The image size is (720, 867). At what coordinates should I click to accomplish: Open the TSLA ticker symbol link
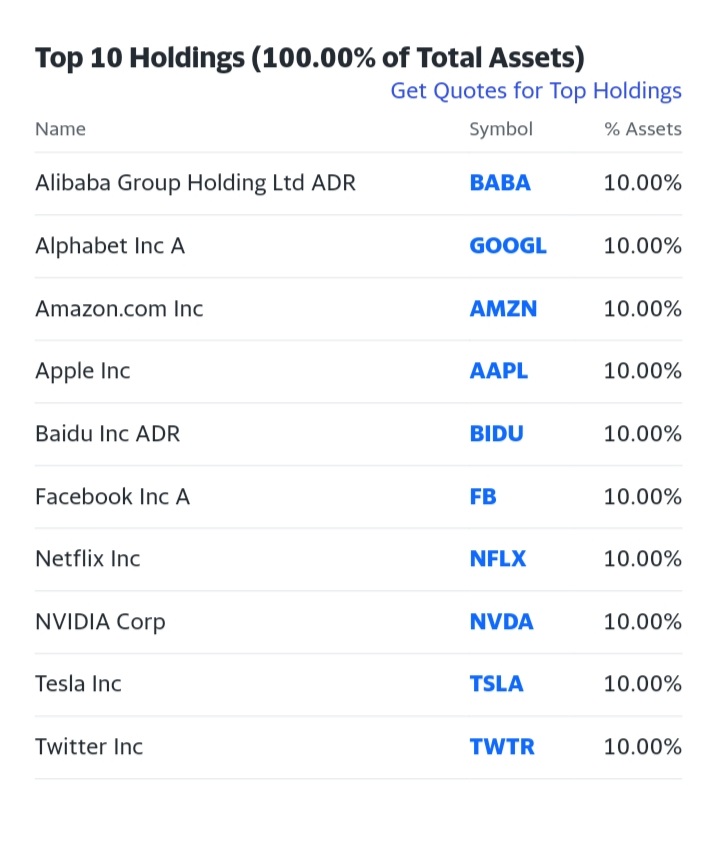click(x=496, y=685)
